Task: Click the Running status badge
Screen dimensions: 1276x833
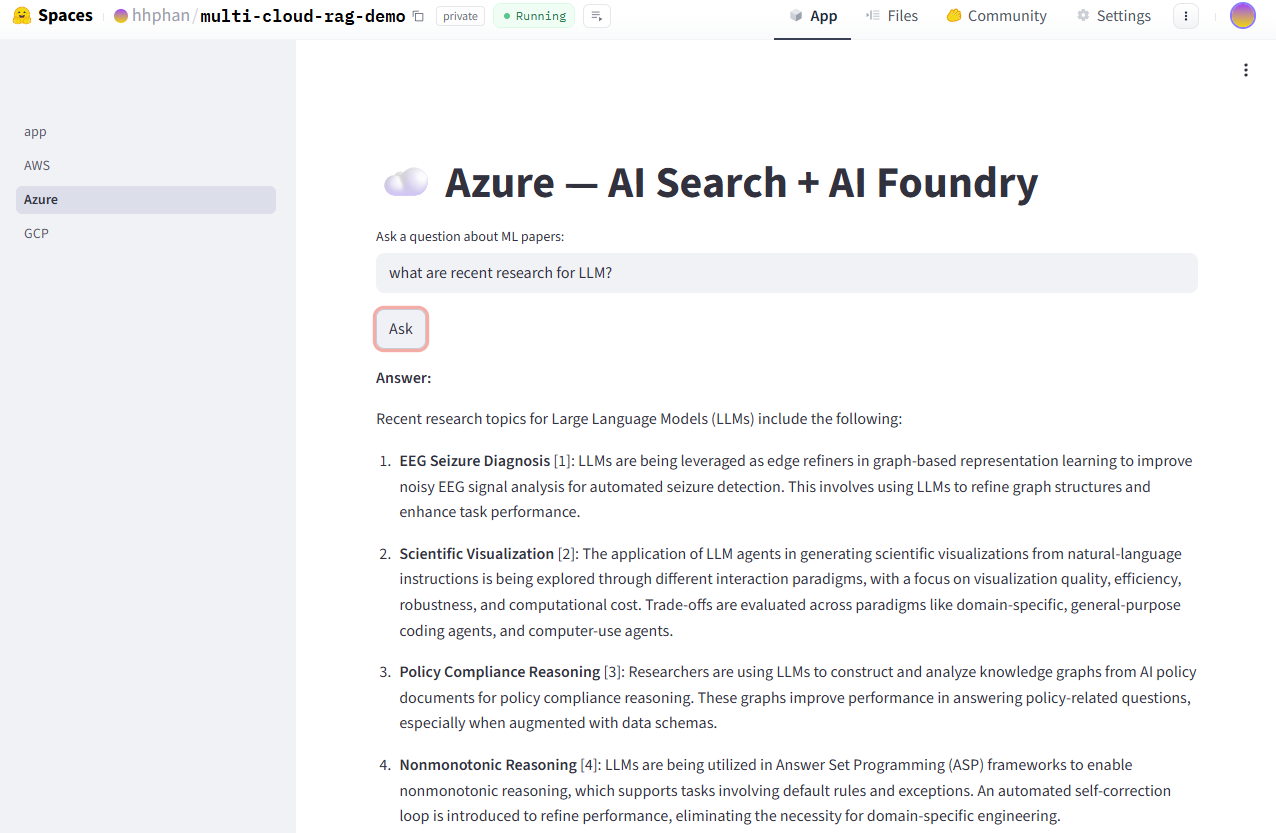Action: pyautogui.click(x=534, y=16)
